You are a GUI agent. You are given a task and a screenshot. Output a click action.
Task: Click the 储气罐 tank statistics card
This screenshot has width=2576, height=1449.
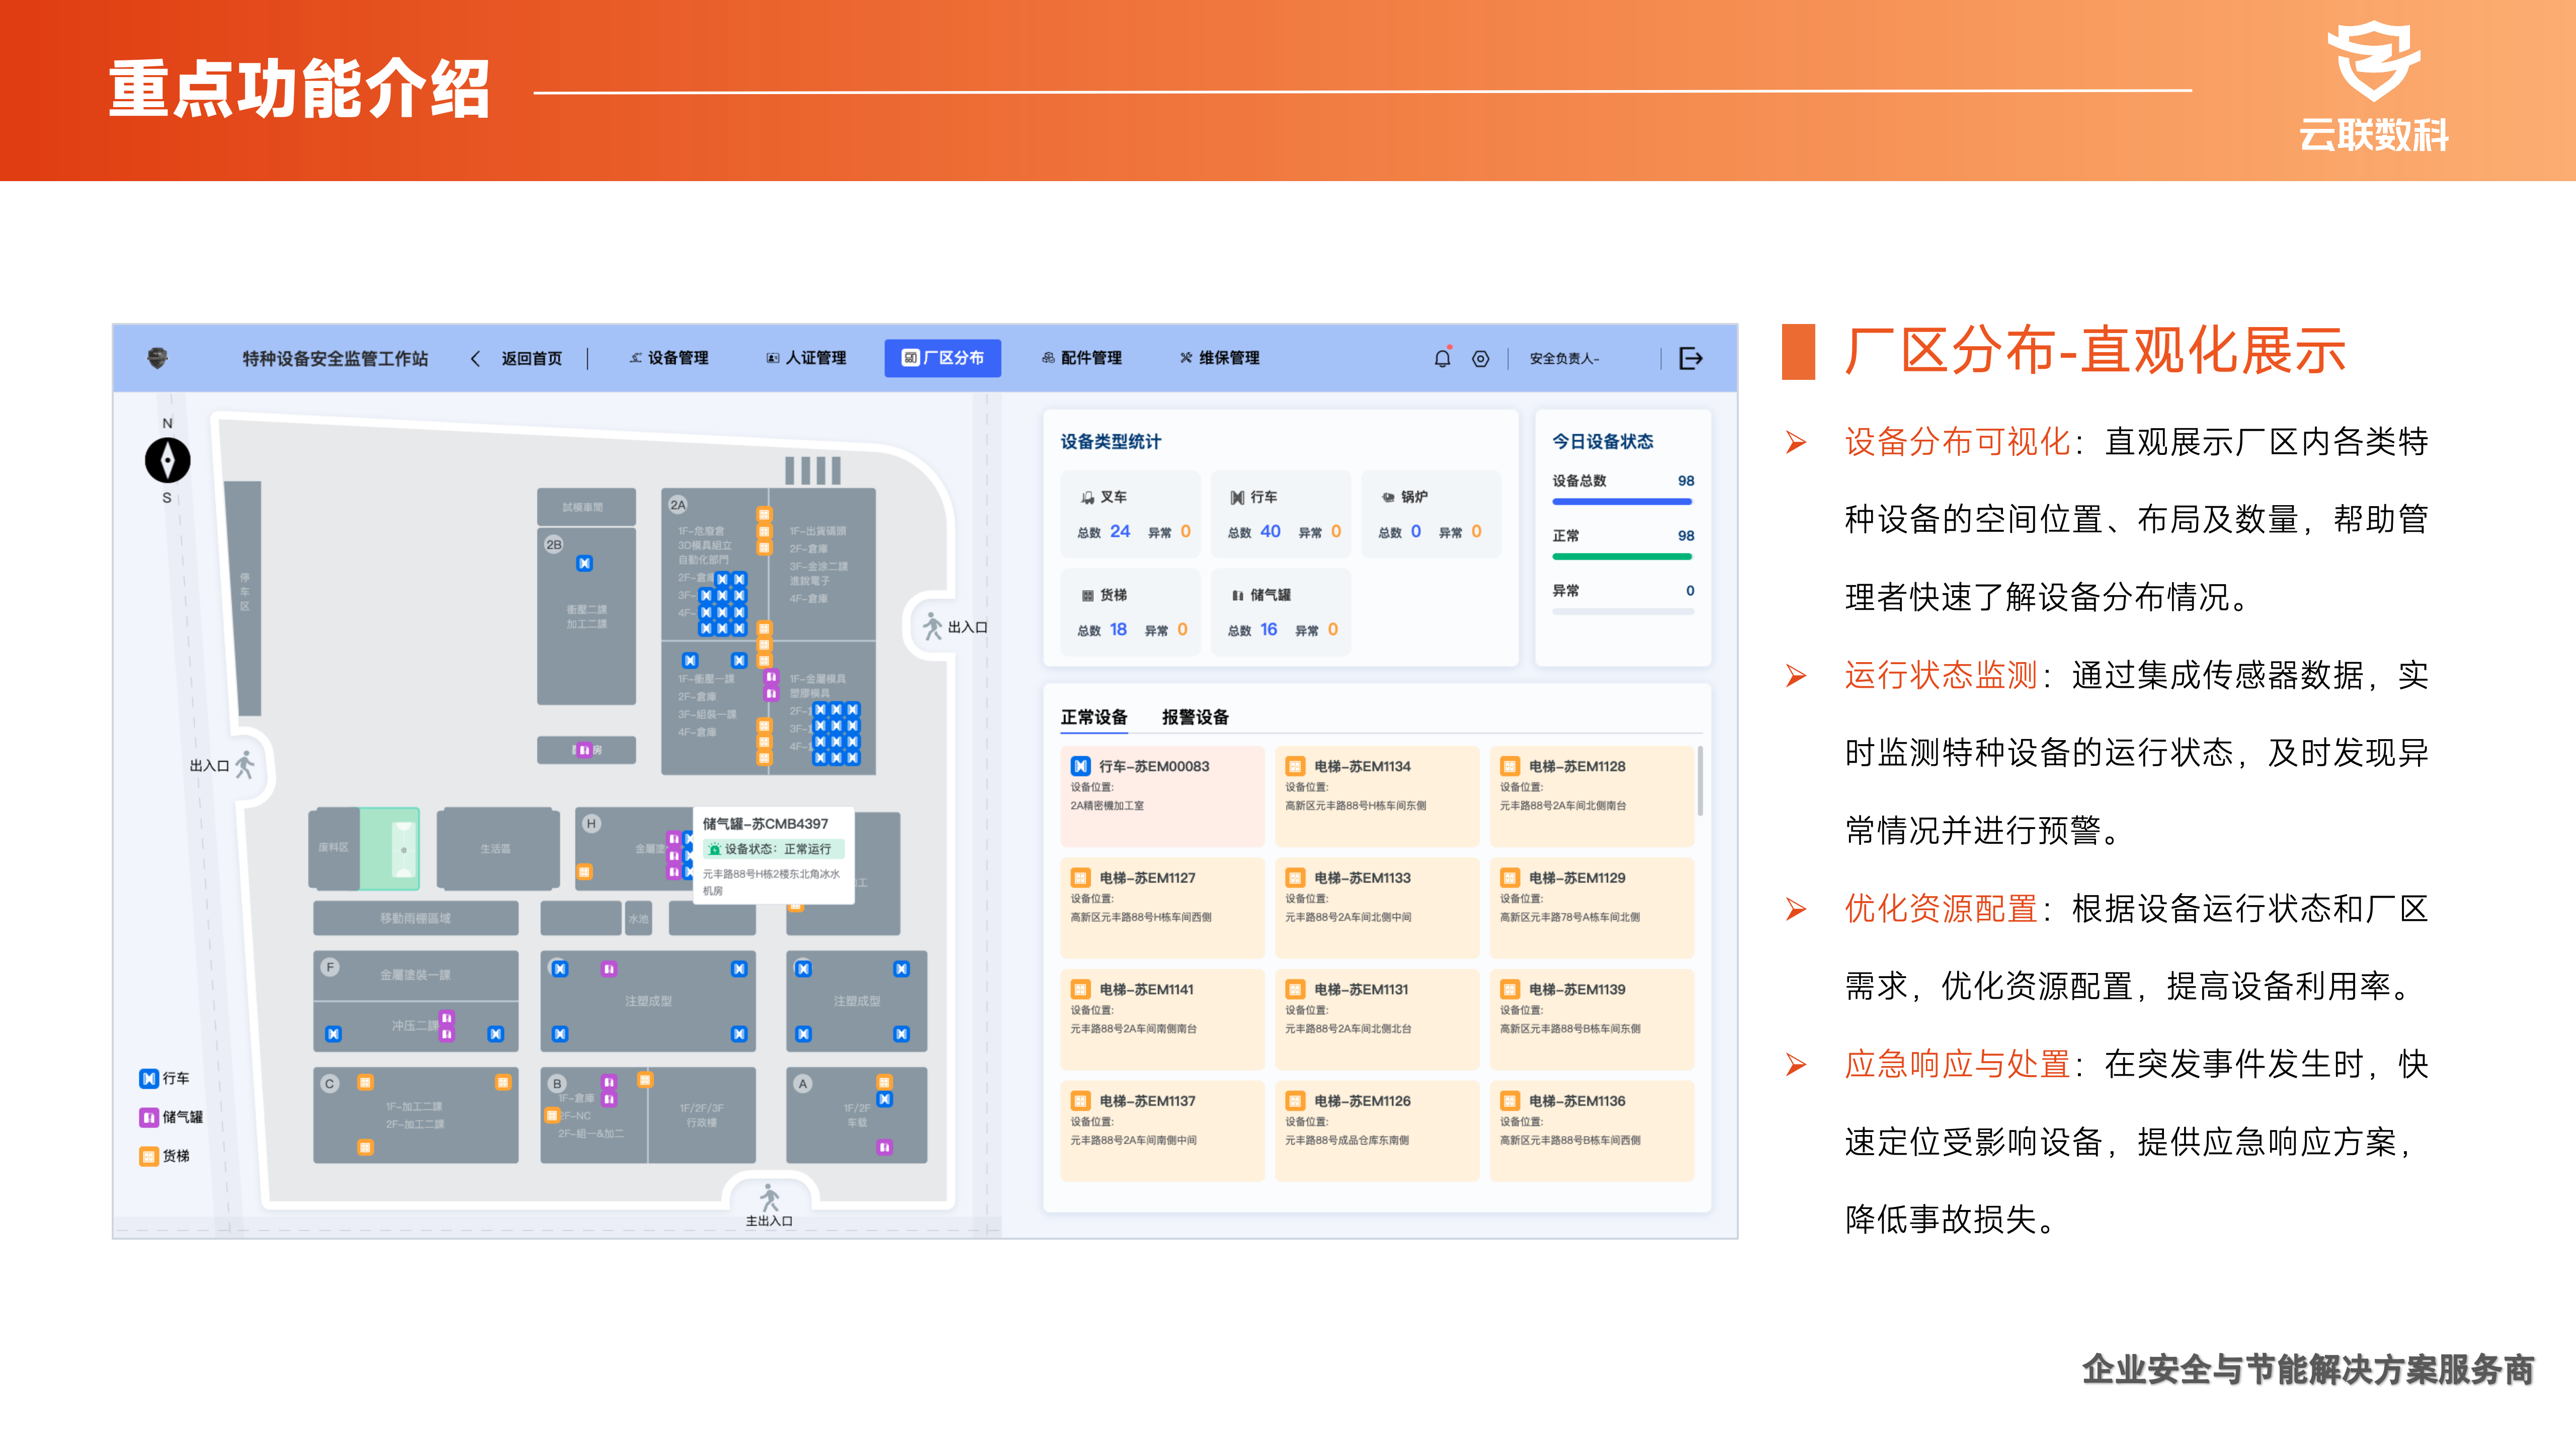click(1280, 612)
